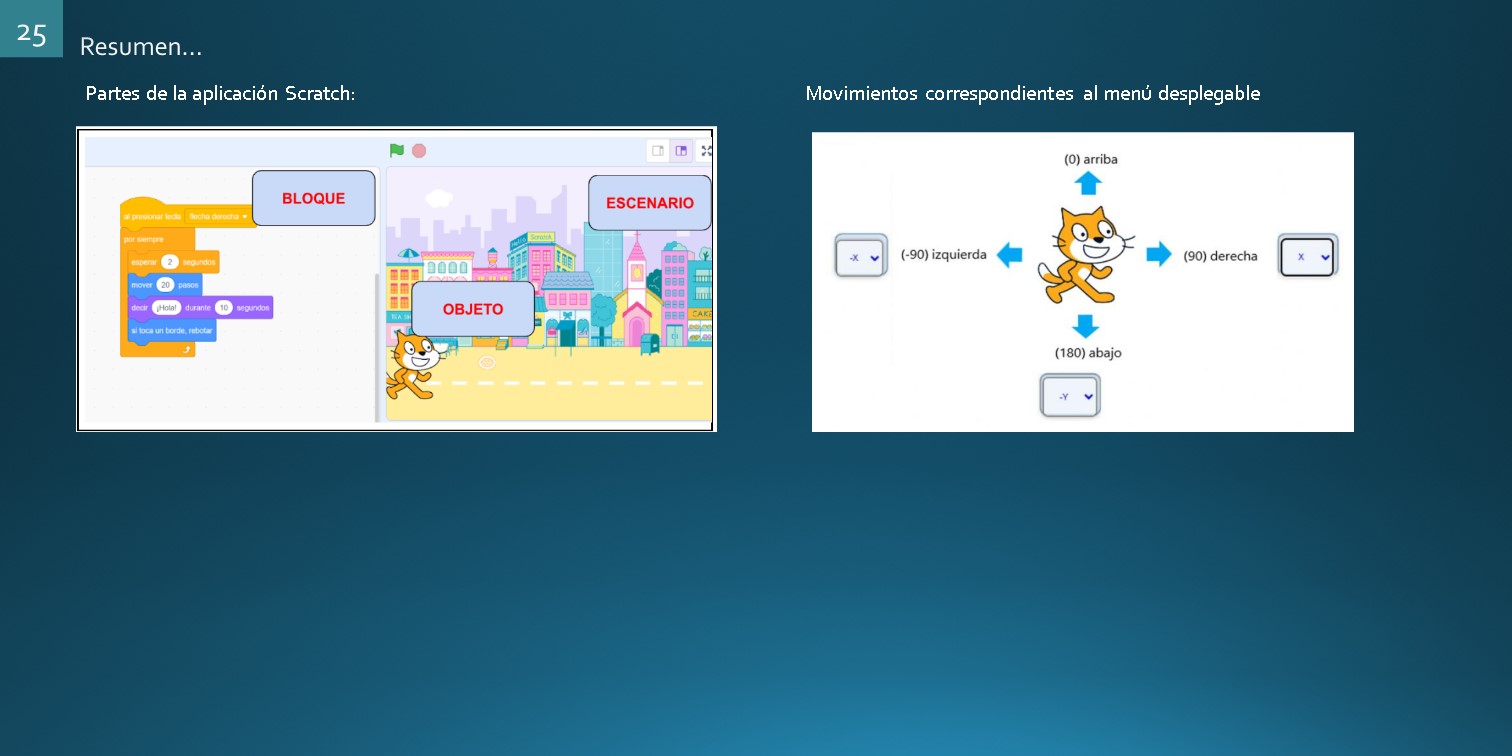Screen dimensions: 1512x756
Task: Expand the -Y dropdown below abajo
Action: [x=1070, y=397]
